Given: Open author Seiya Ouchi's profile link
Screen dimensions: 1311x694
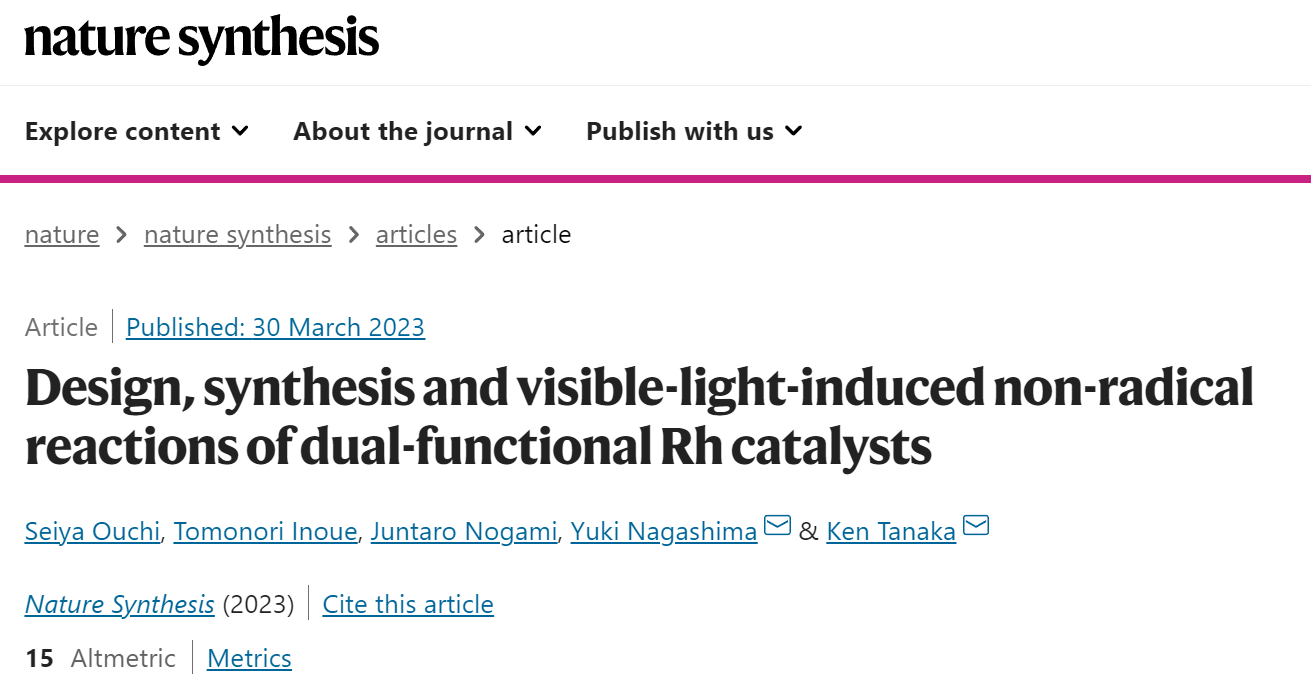Looking at the screenshot, I should click(92, 531).
